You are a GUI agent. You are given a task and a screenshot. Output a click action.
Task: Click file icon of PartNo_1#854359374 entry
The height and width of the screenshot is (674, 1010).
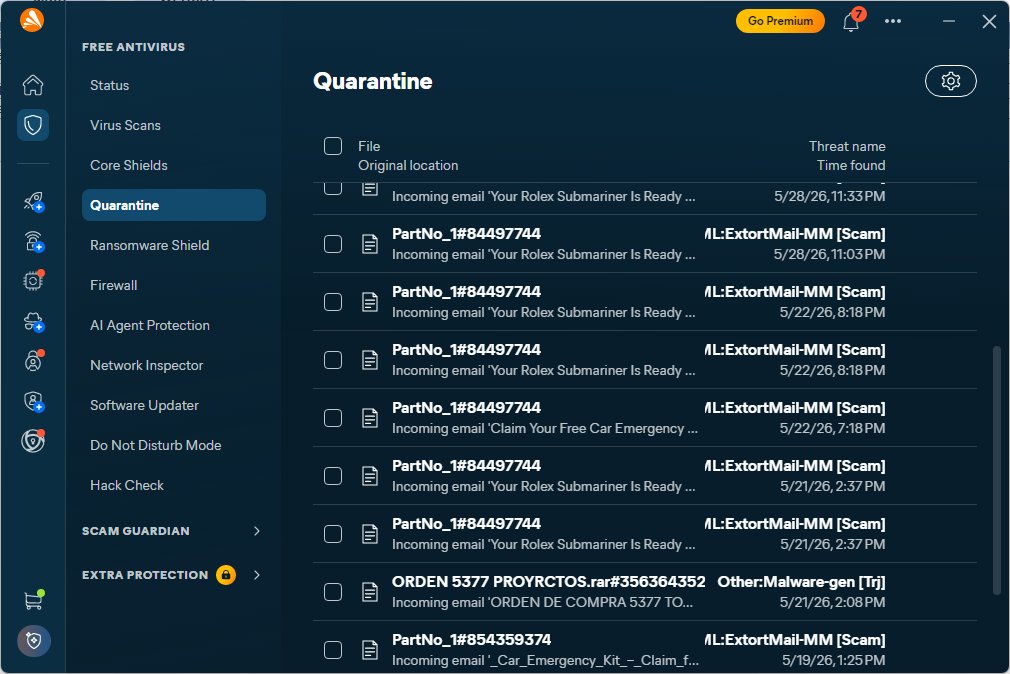tap(370, 650)
